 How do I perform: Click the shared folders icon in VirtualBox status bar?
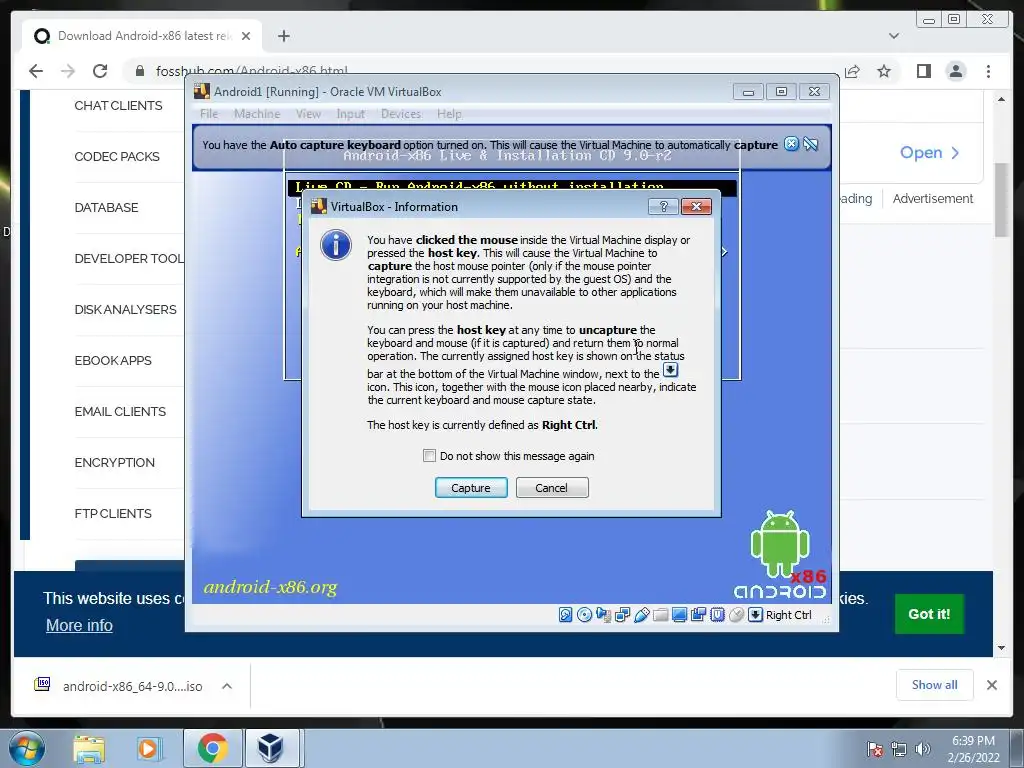pos(660,615)
